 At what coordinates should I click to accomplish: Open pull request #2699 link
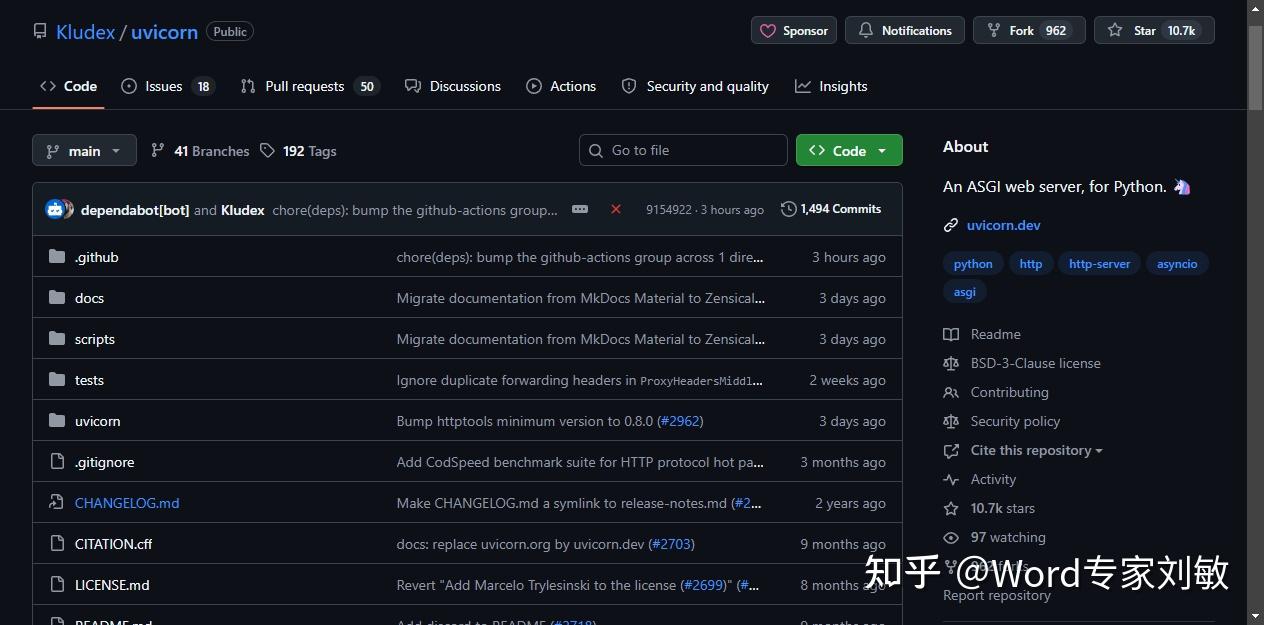[x=702, y=585]
